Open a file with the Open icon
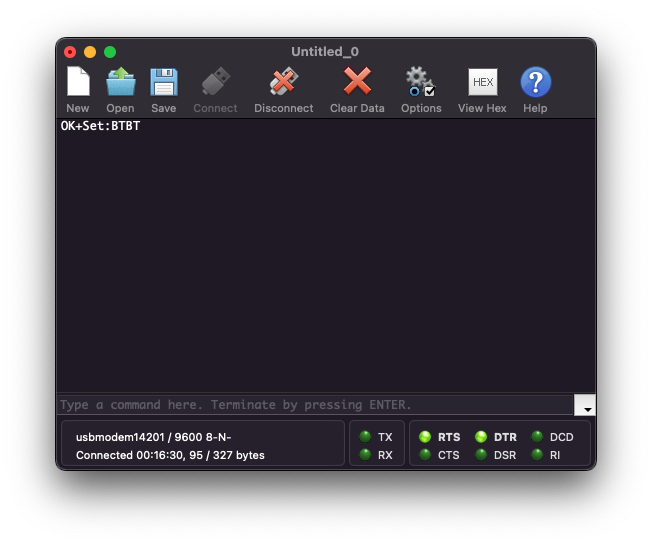Image resolution: width=652 pixels, height=544 pixels. pos(121,82)
